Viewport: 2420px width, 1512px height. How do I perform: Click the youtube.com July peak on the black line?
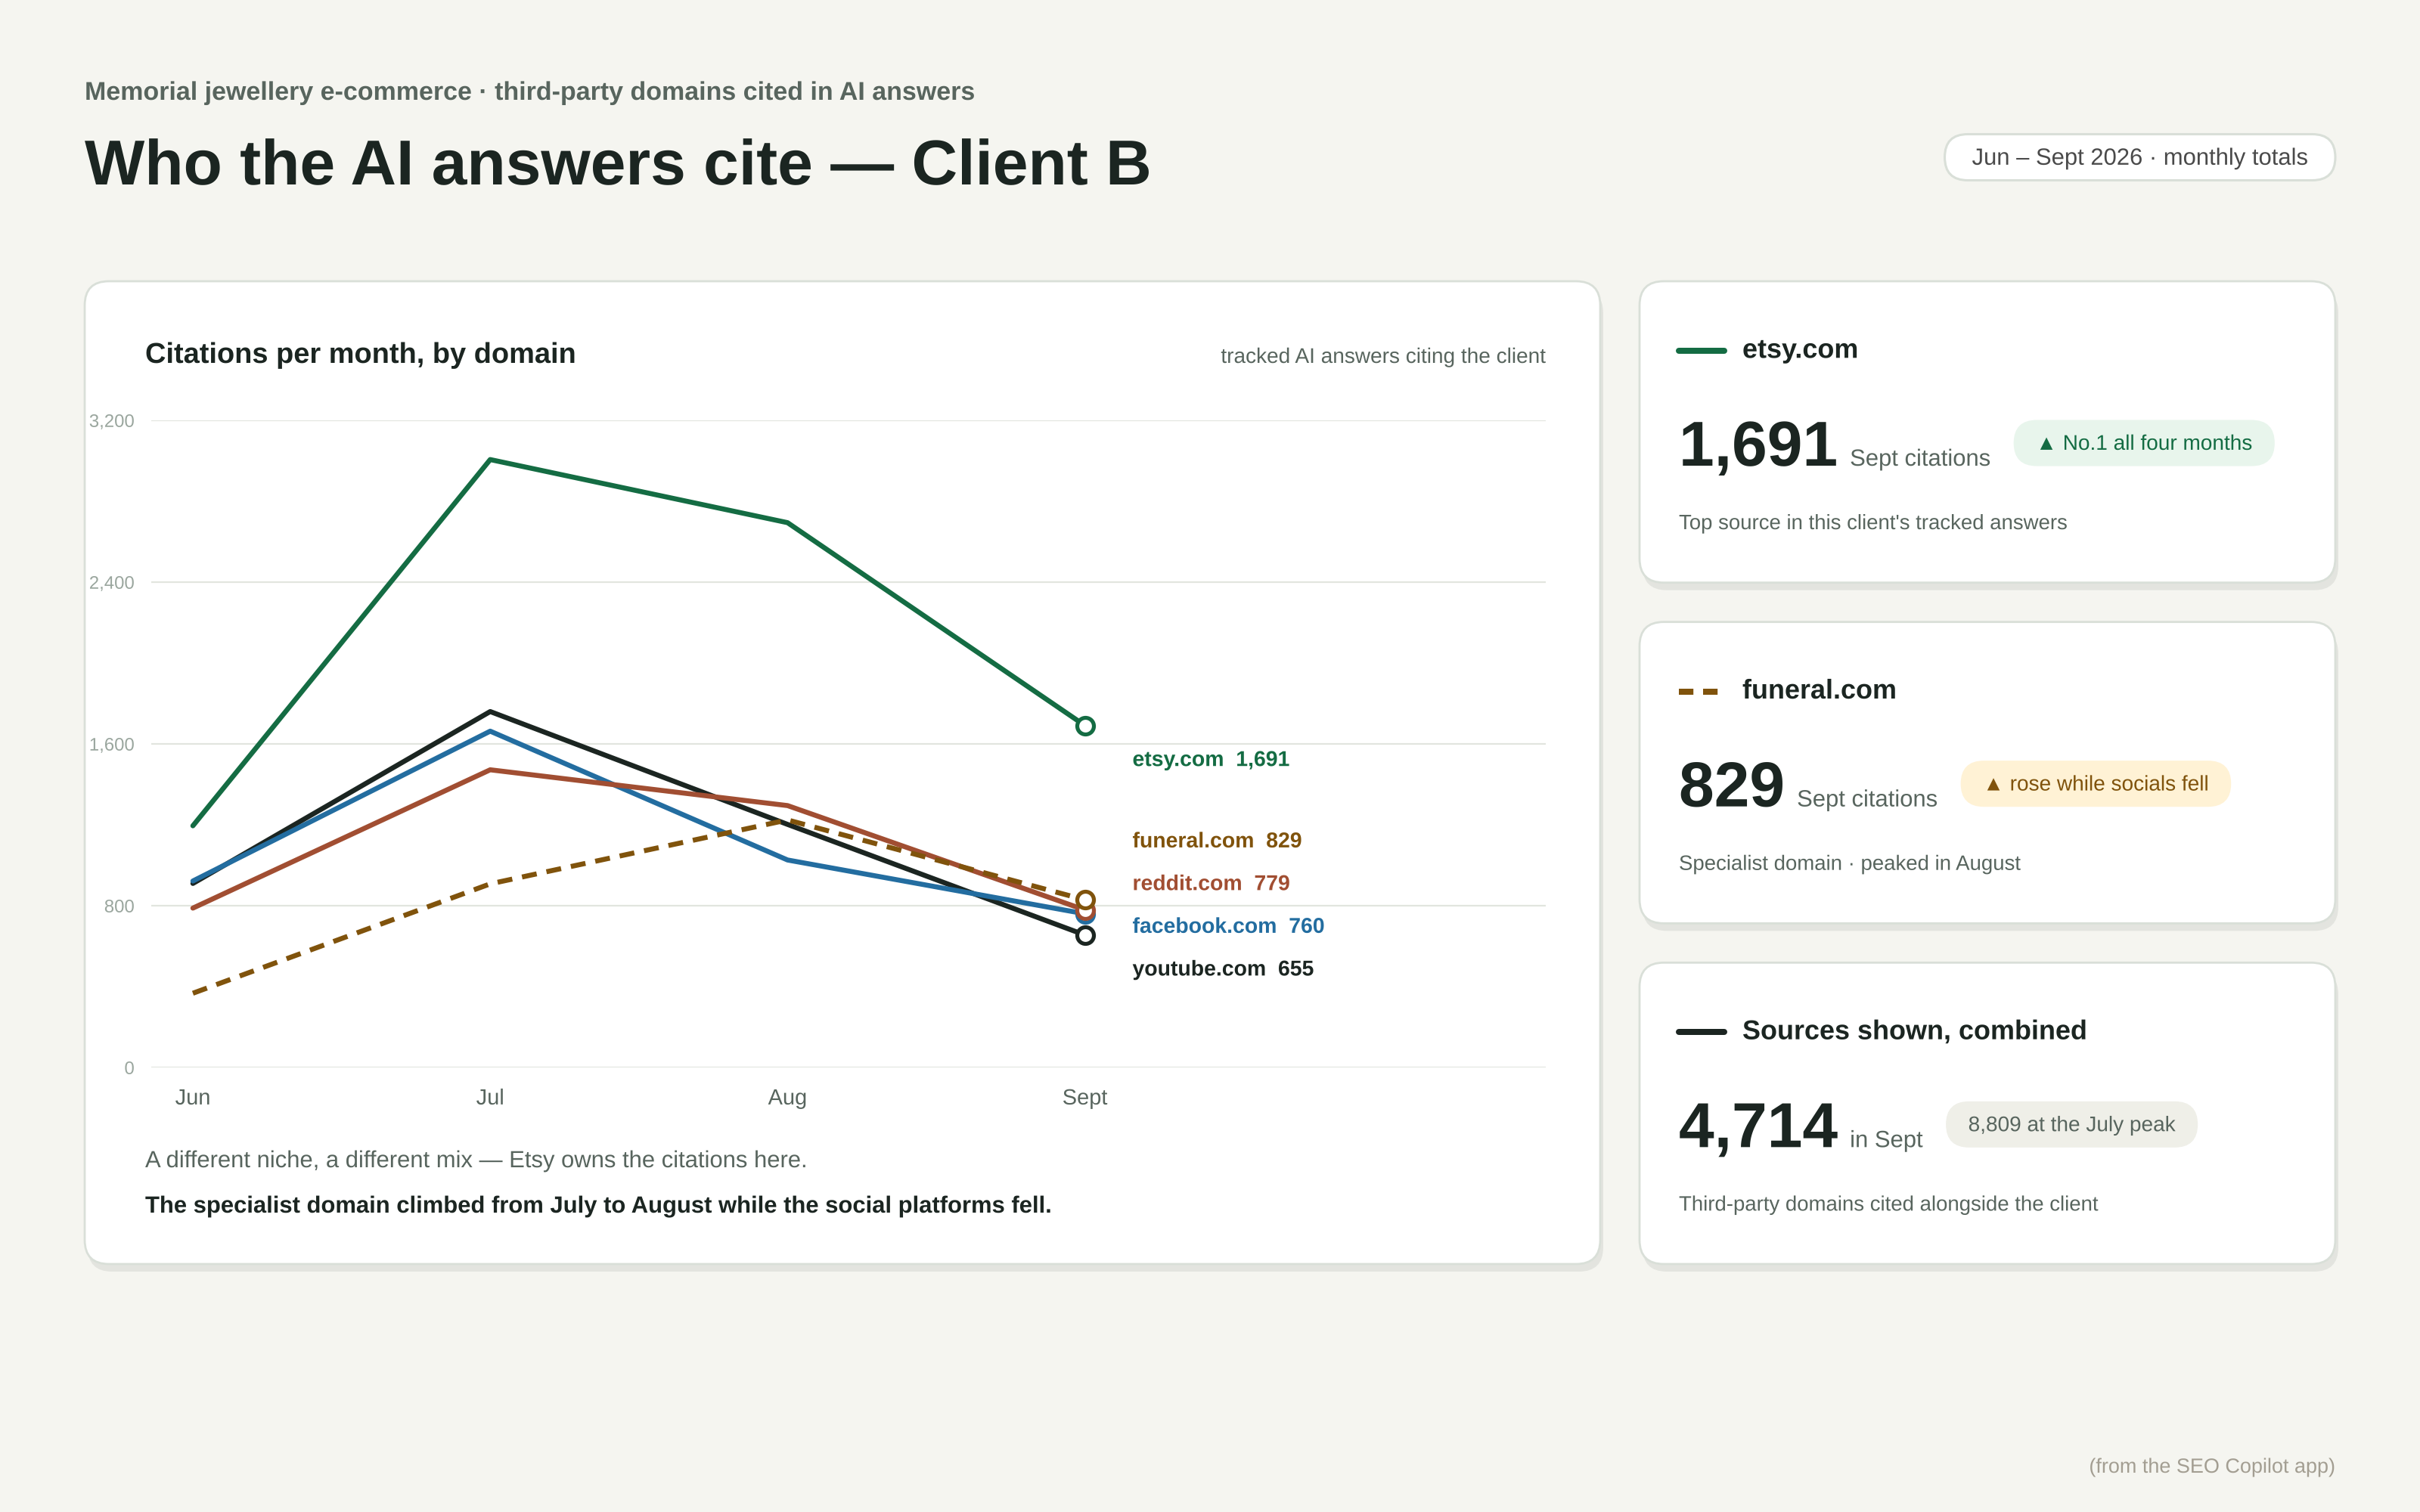point(490,712)
